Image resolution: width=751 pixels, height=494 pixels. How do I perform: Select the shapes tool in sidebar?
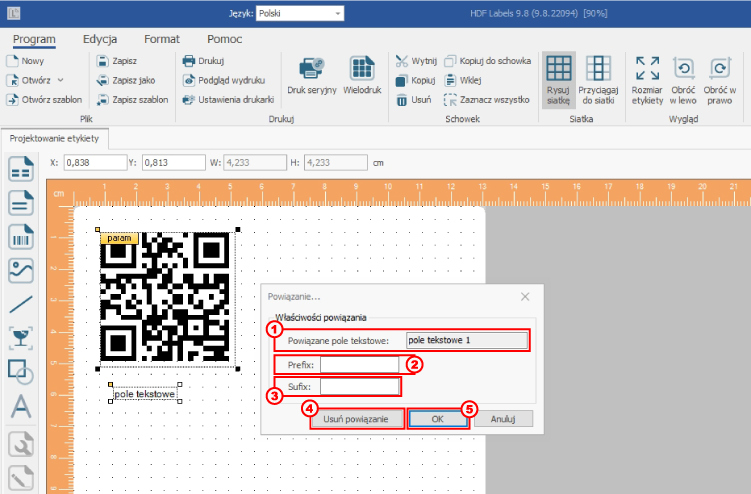[21, 372]
